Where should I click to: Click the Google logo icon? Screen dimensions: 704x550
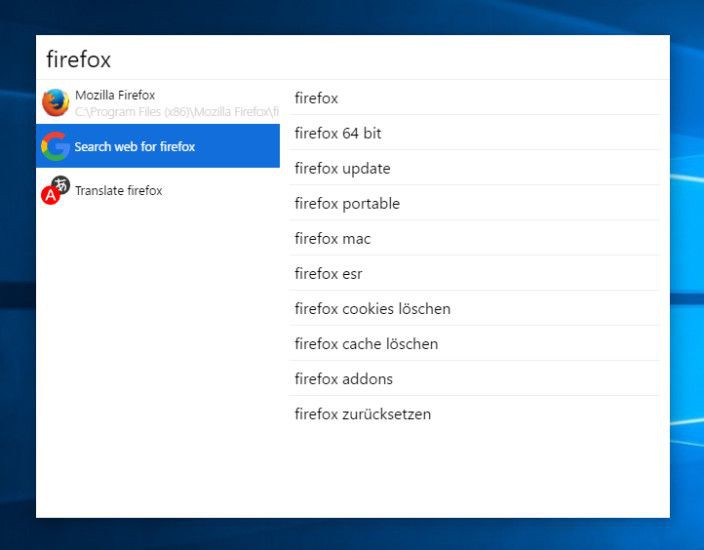point(55,146)
